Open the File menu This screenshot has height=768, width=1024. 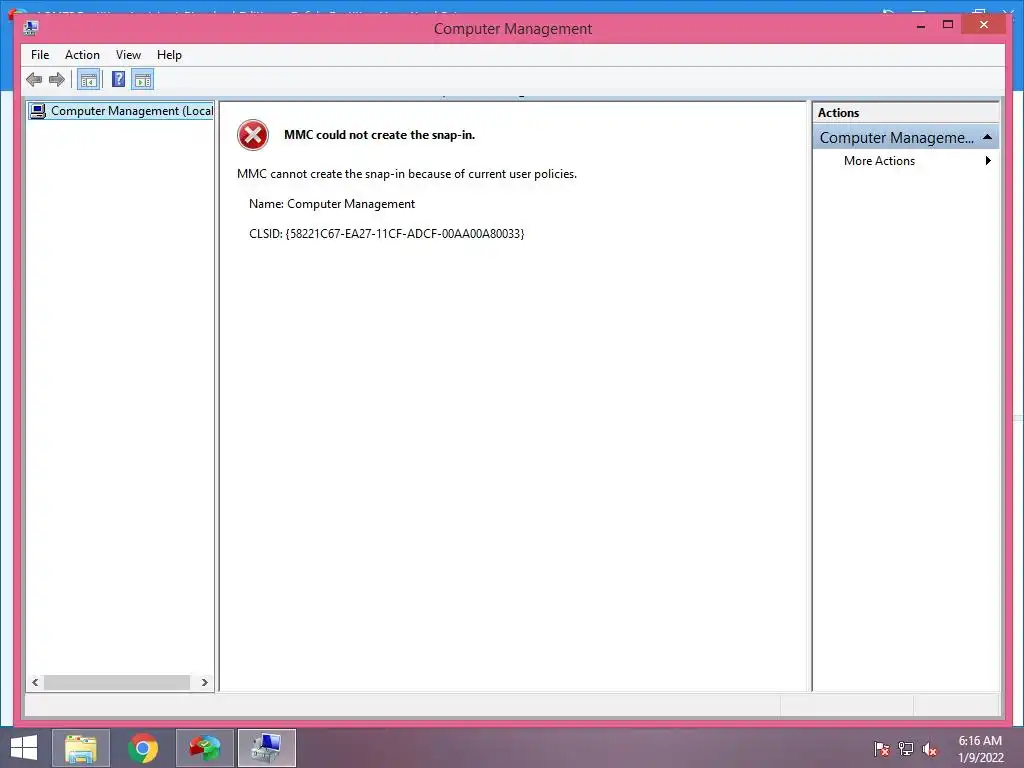coord(40,55)
